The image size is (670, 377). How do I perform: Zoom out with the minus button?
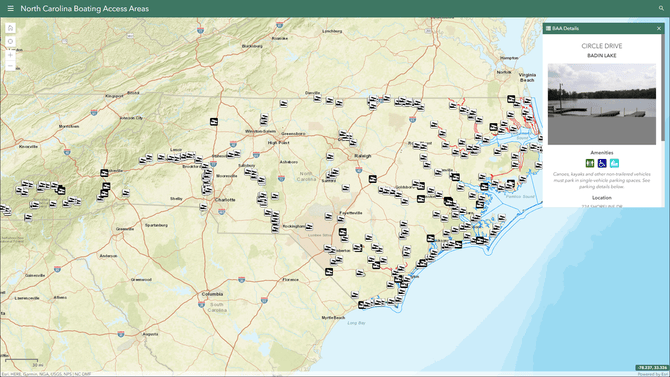click(10, 66)
